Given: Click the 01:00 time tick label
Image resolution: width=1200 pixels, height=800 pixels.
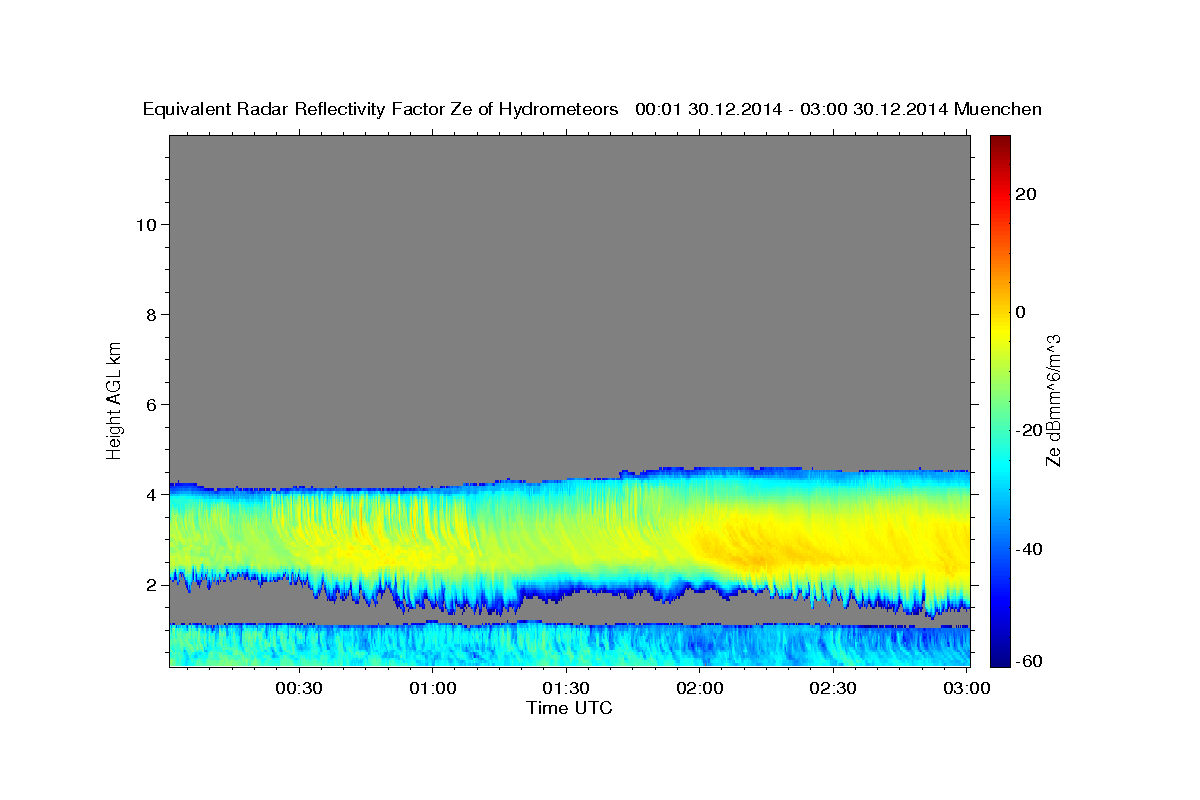Looking at the screenshot, I should 432,689.
